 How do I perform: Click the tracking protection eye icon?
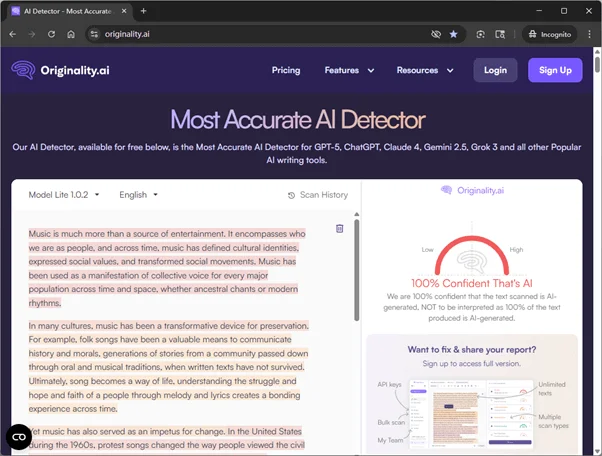pyautogui.click(x=436, y=34)
